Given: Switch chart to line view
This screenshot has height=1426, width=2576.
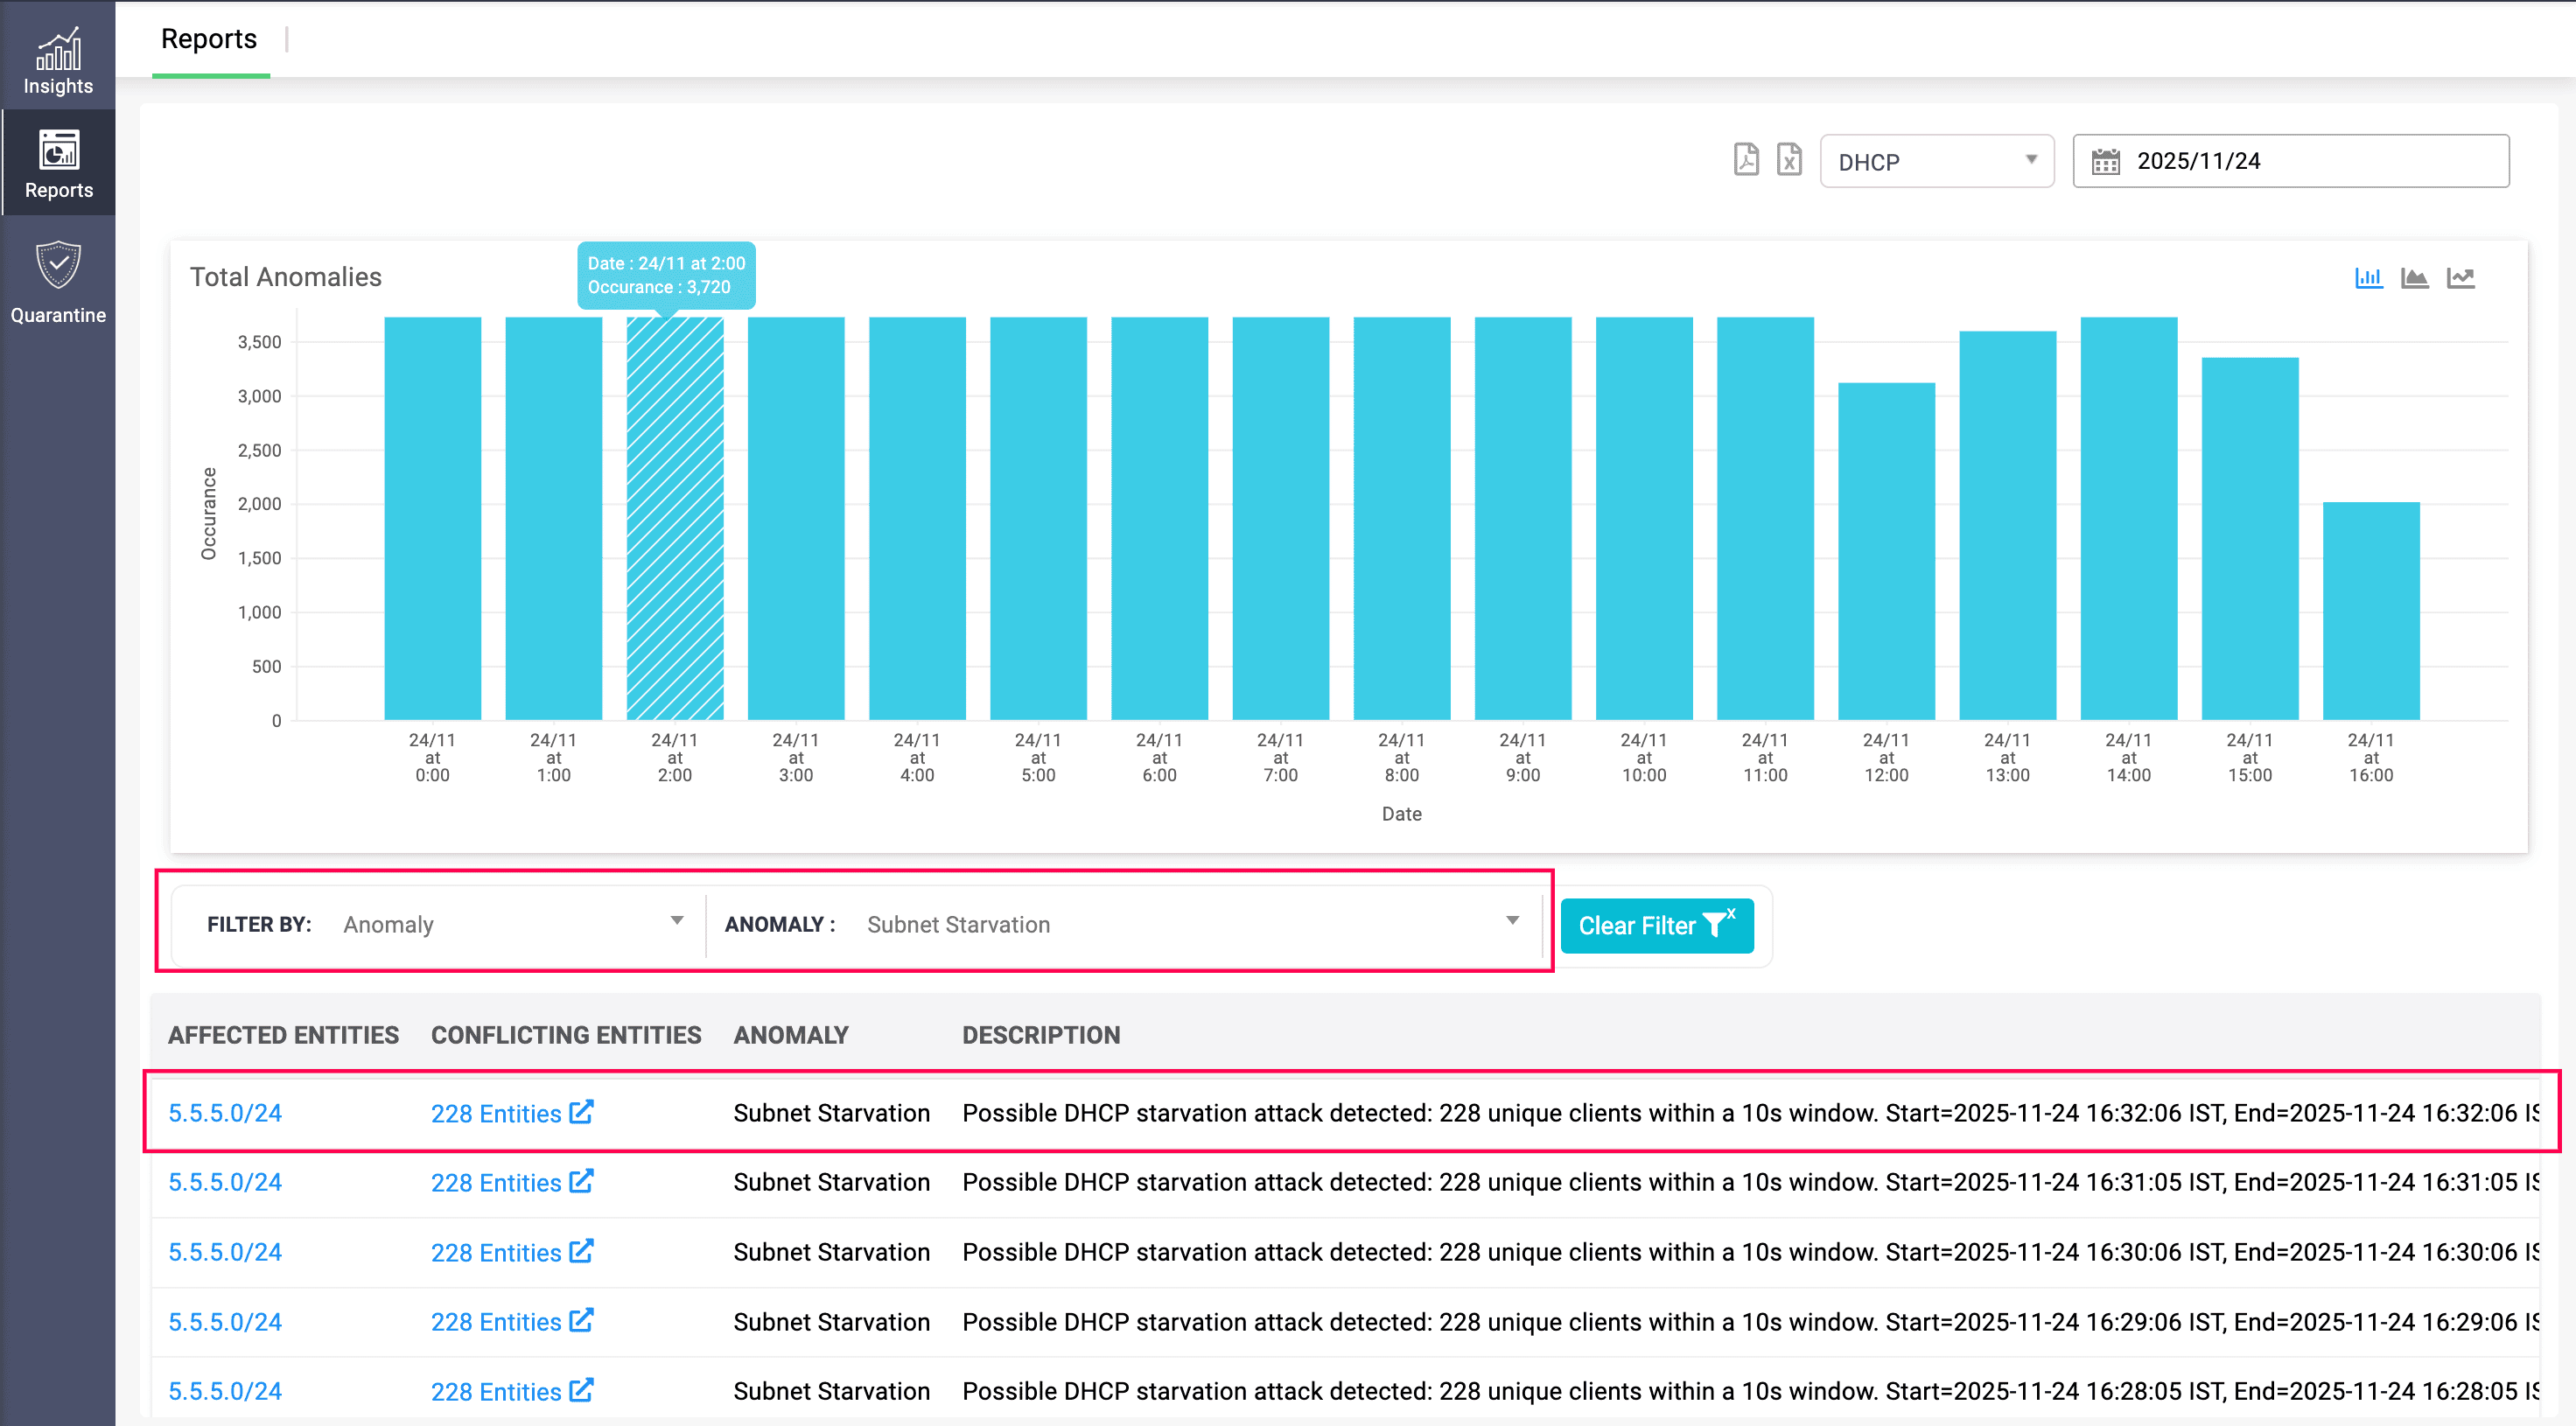Looking at the screenshot, I should pos(2461,278).
